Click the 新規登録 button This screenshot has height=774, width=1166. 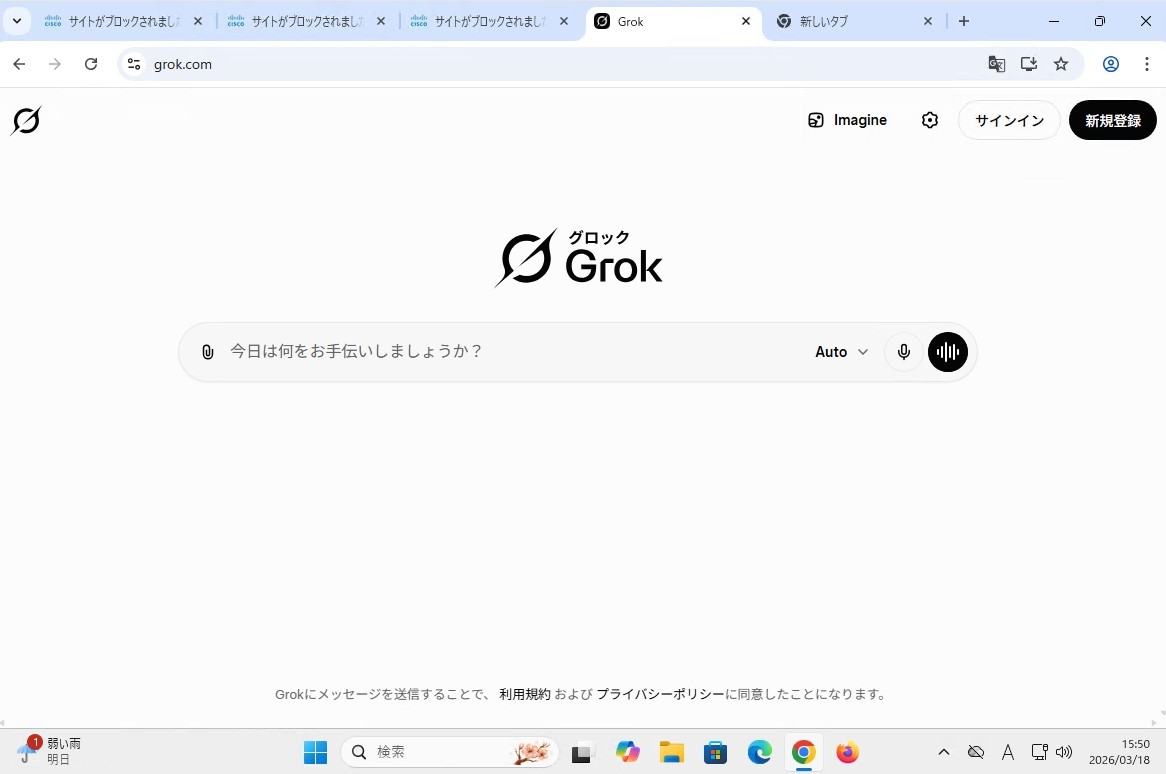tap(1112, 120)
